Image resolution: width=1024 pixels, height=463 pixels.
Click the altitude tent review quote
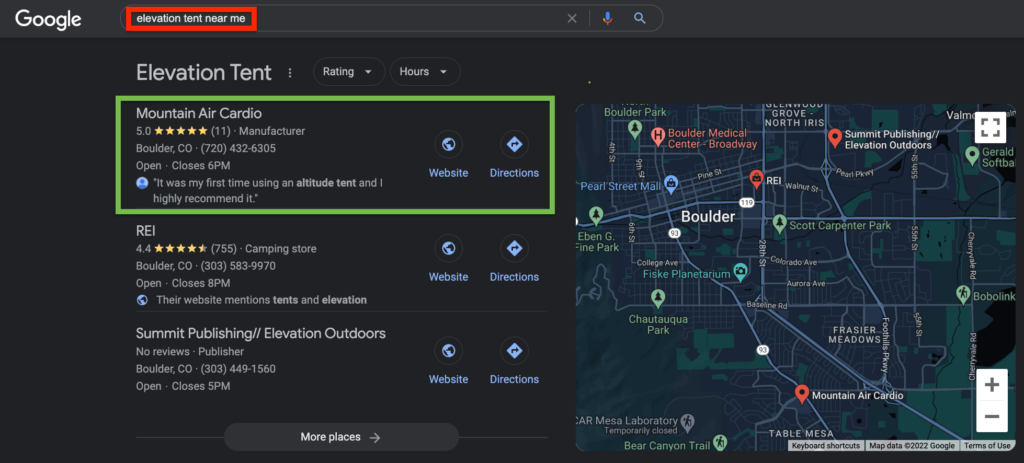pyautogui.click(x=268, y=190)
